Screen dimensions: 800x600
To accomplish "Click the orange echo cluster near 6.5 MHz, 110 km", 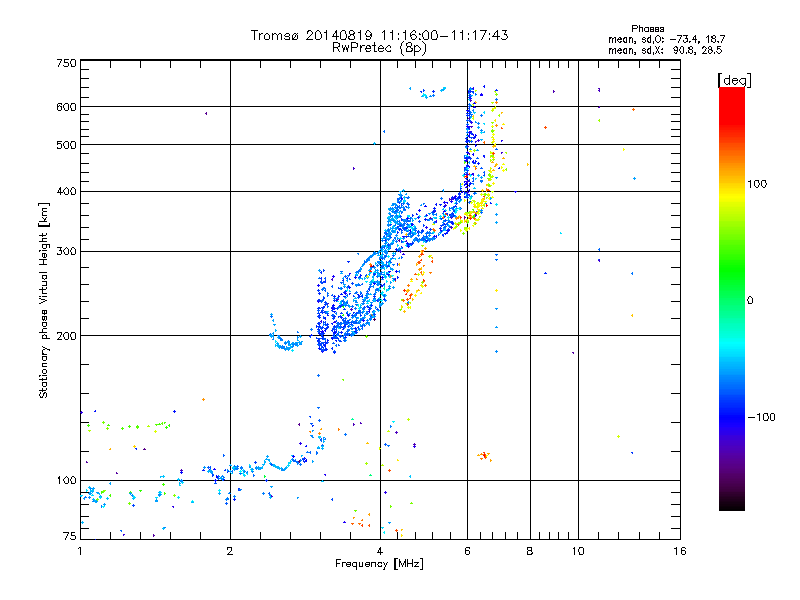I will [484, 456].
